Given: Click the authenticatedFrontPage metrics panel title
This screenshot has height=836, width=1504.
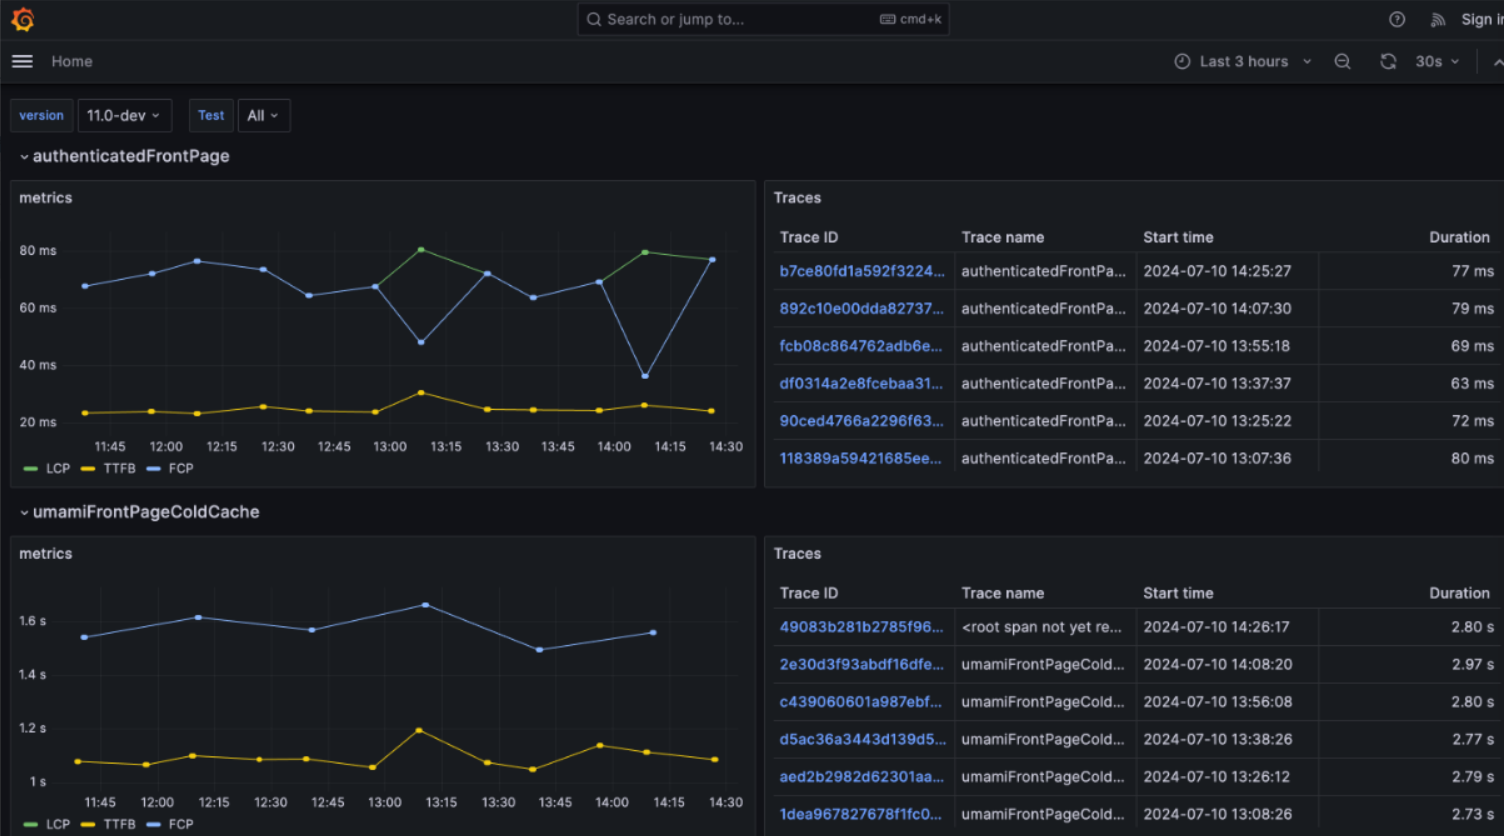Looking at the screenshot, I should pyautogui.click(x=46, y=198).
